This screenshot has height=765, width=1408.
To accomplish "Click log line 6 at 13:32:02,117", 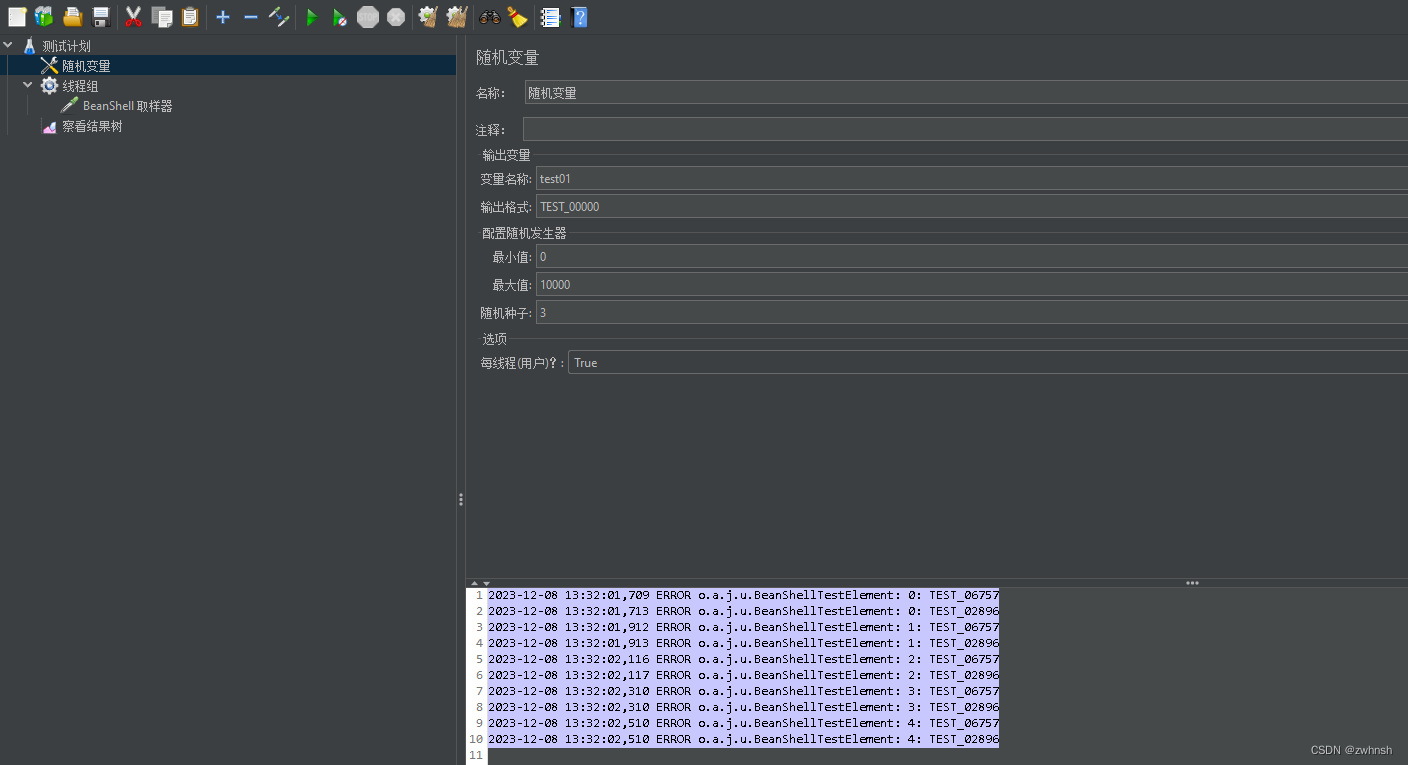I will pos(743,675).
